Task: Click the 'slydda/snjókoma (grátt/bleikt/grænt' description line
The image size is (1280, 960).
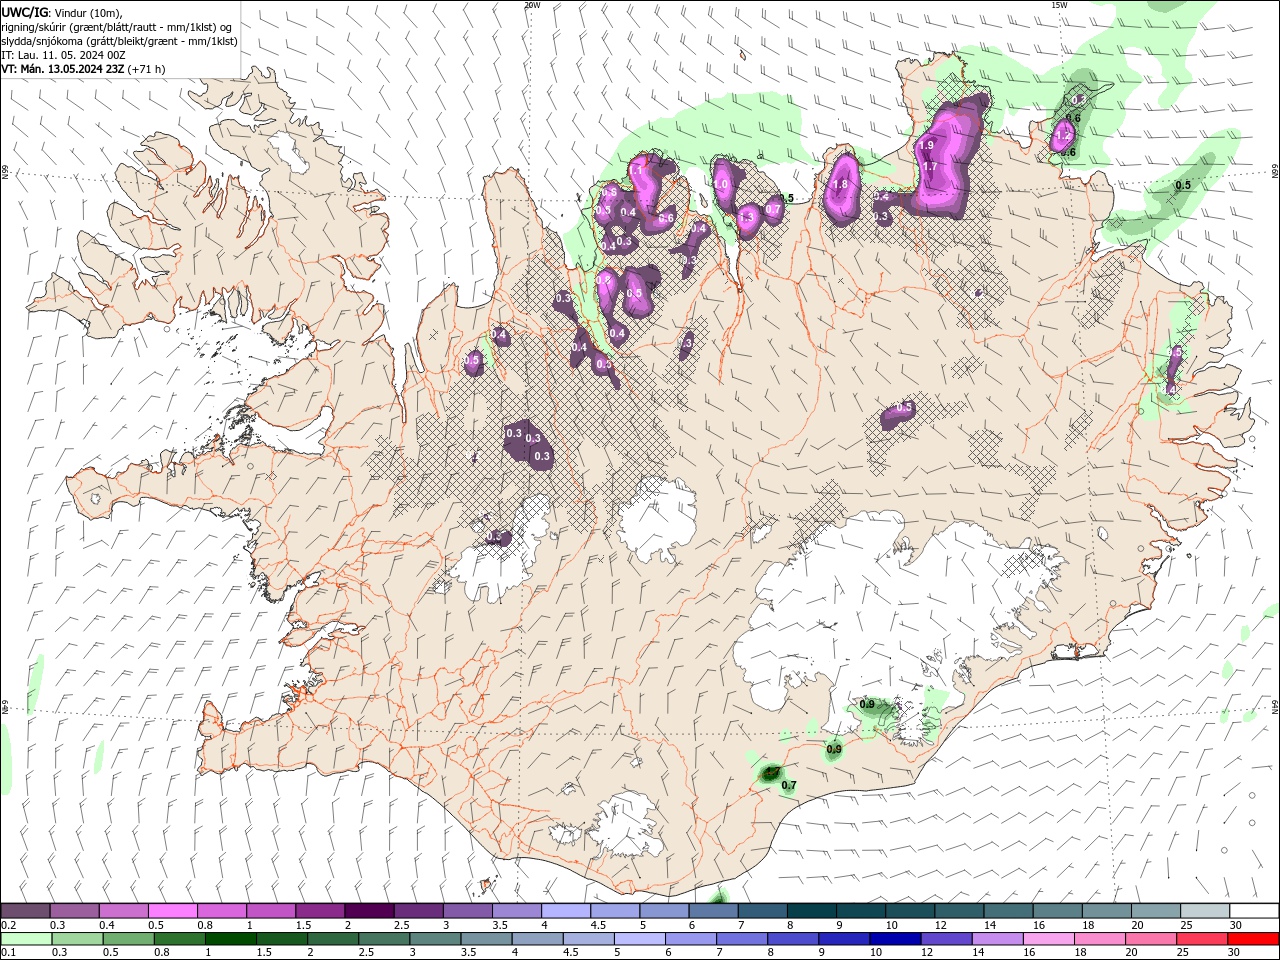Action: [119, 41]
